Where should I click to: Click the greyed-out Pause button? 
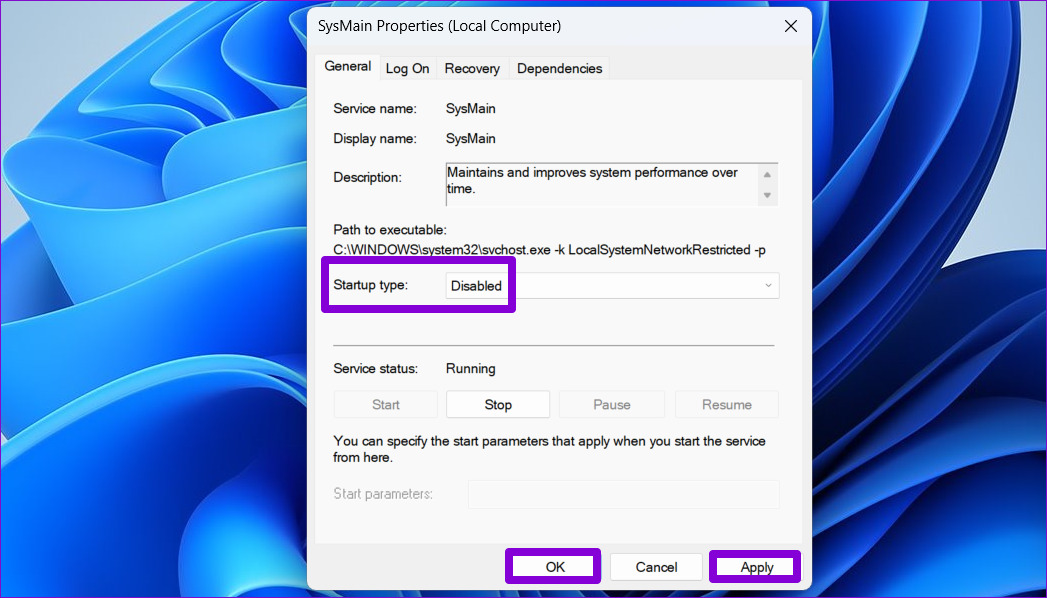612,404
